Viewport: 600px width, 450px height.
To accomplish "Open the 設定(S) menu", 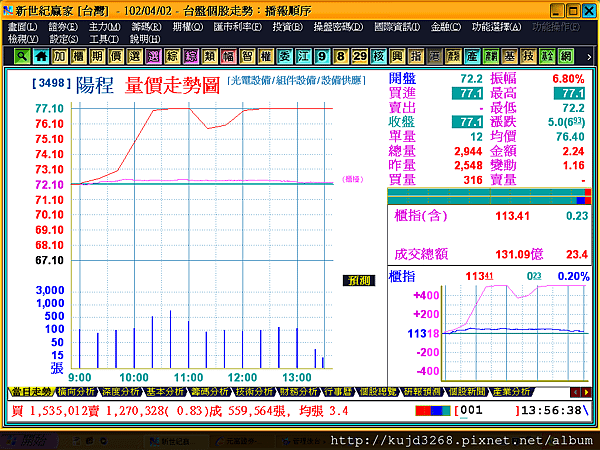I will pyautogui.click(x=64, y=39).
